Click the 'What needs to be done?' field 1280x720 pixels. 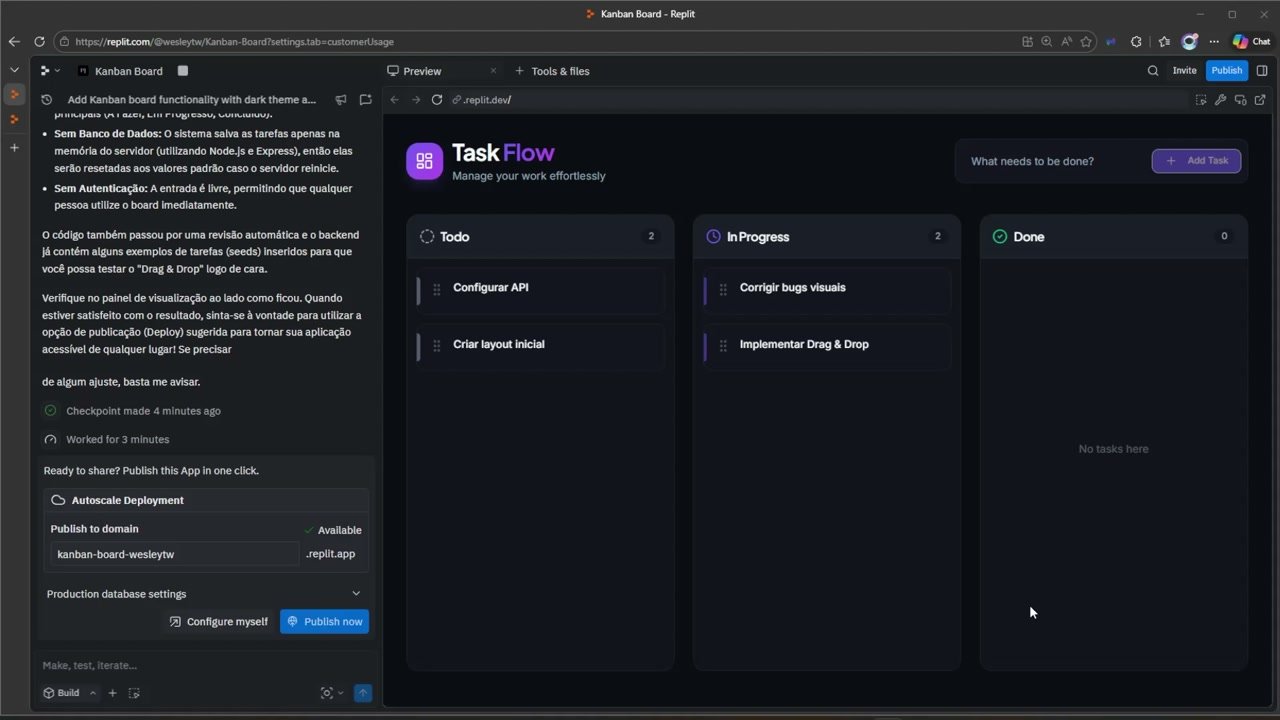1050,161
